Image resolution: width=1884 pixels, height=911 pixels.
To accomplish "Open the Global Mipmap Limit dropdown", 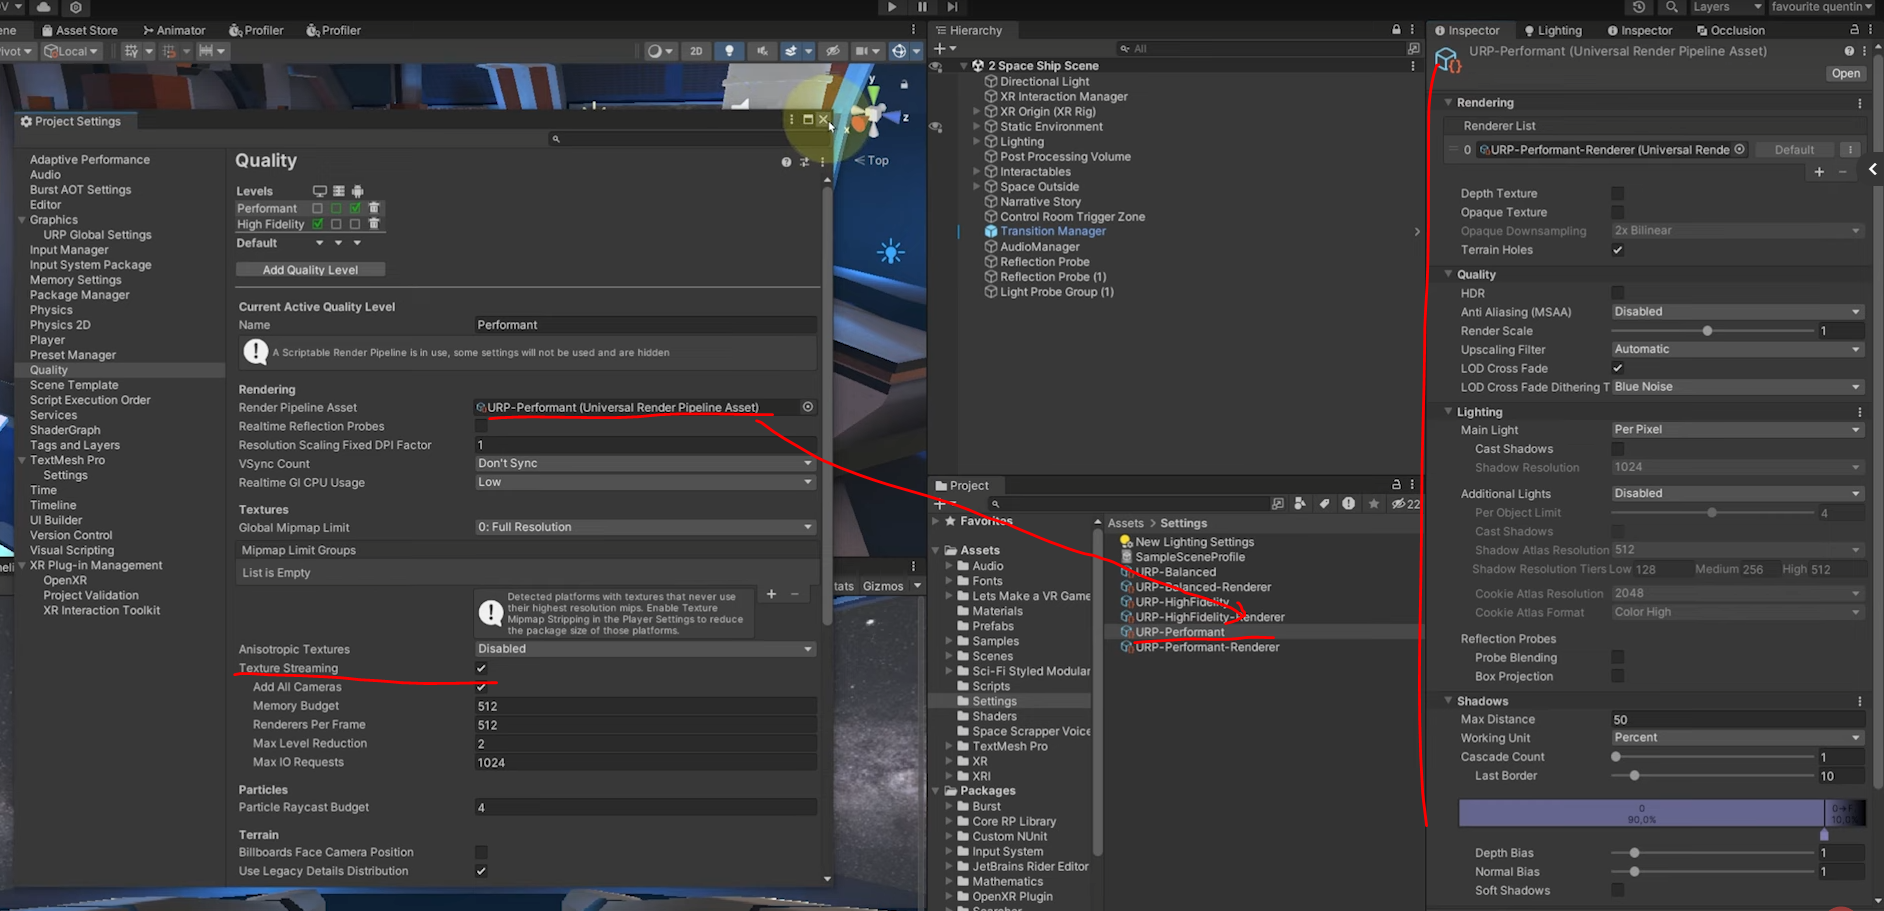I will point(645,527).
